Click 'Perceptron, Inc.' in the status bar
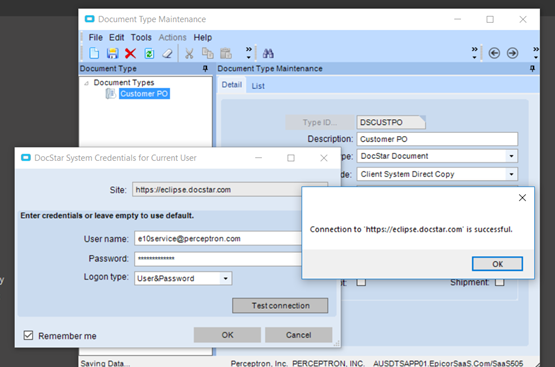This screenshot has width=555, height=367. (259, 363)
